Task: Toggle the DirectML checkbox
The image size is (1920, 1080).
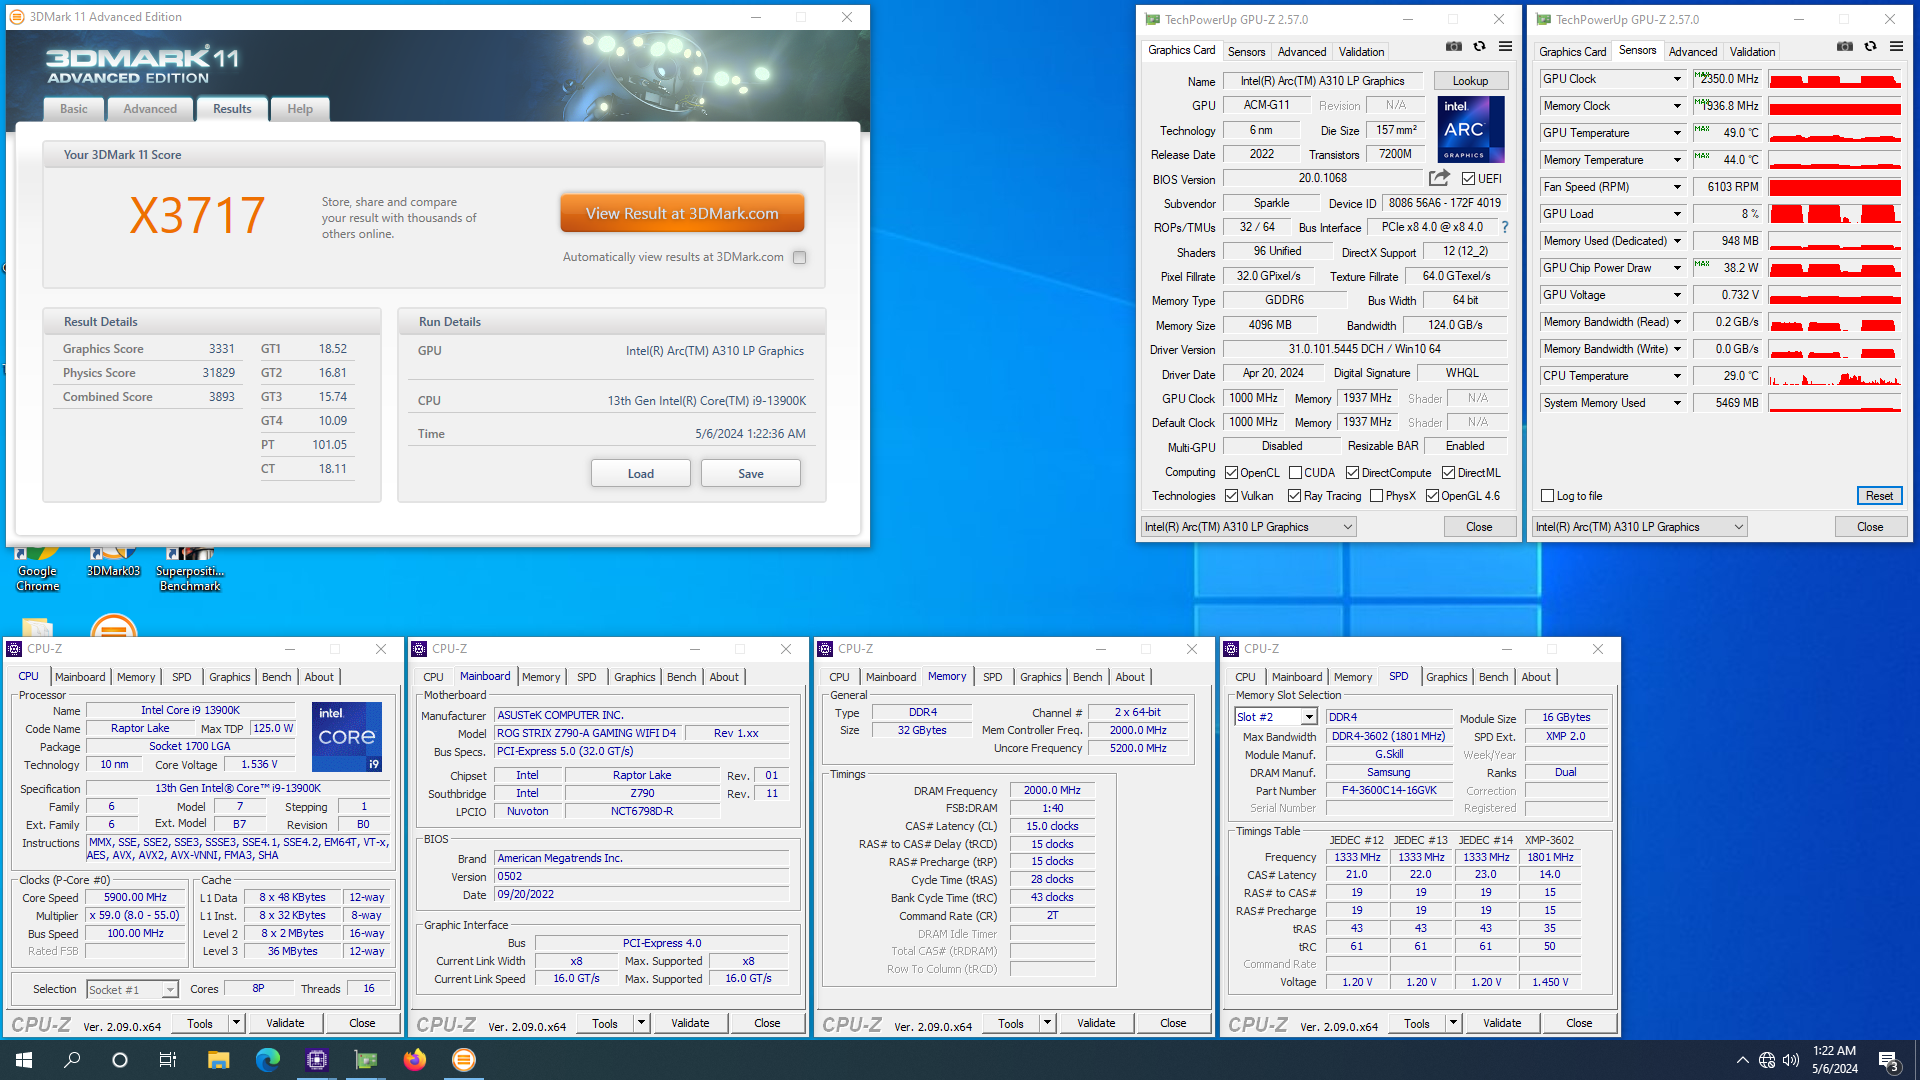Action: pyautogui.click(x=1448, y=473)
